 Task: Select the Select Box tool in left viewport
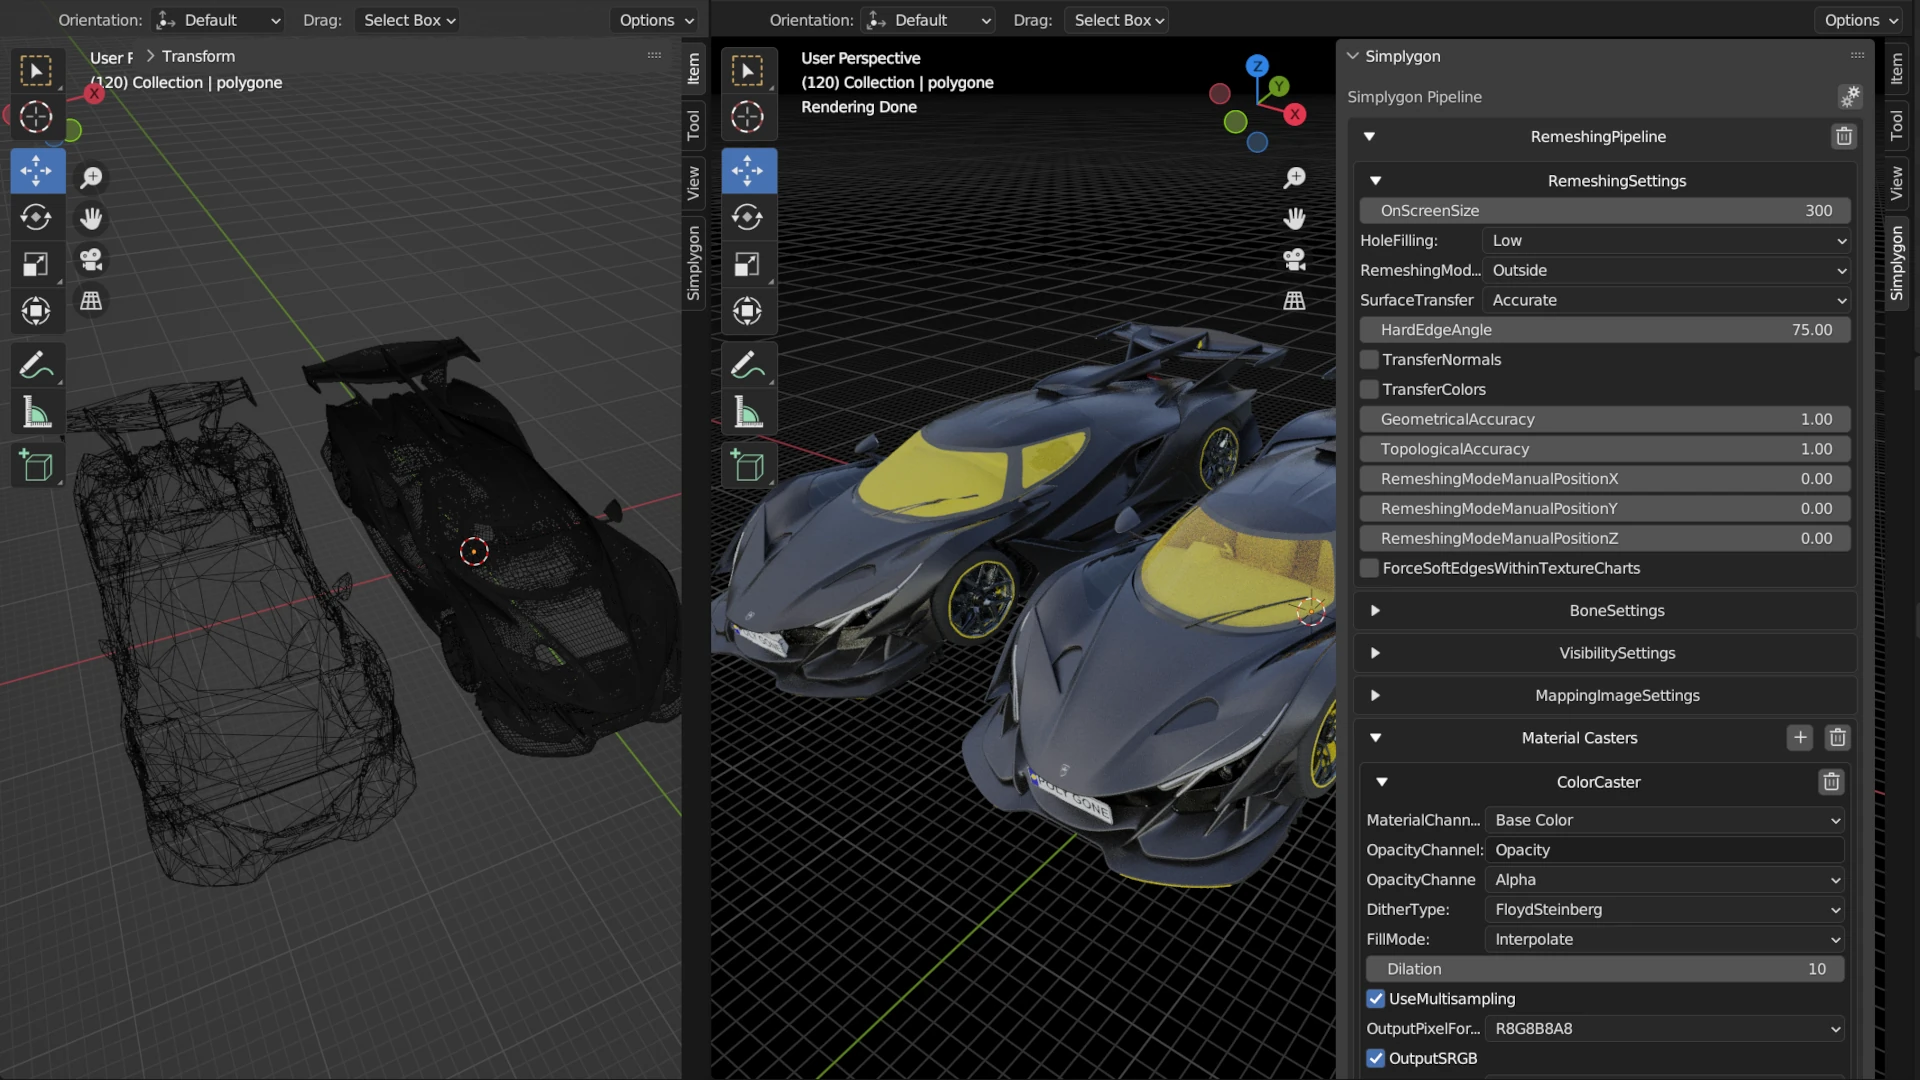coord(37,71)
